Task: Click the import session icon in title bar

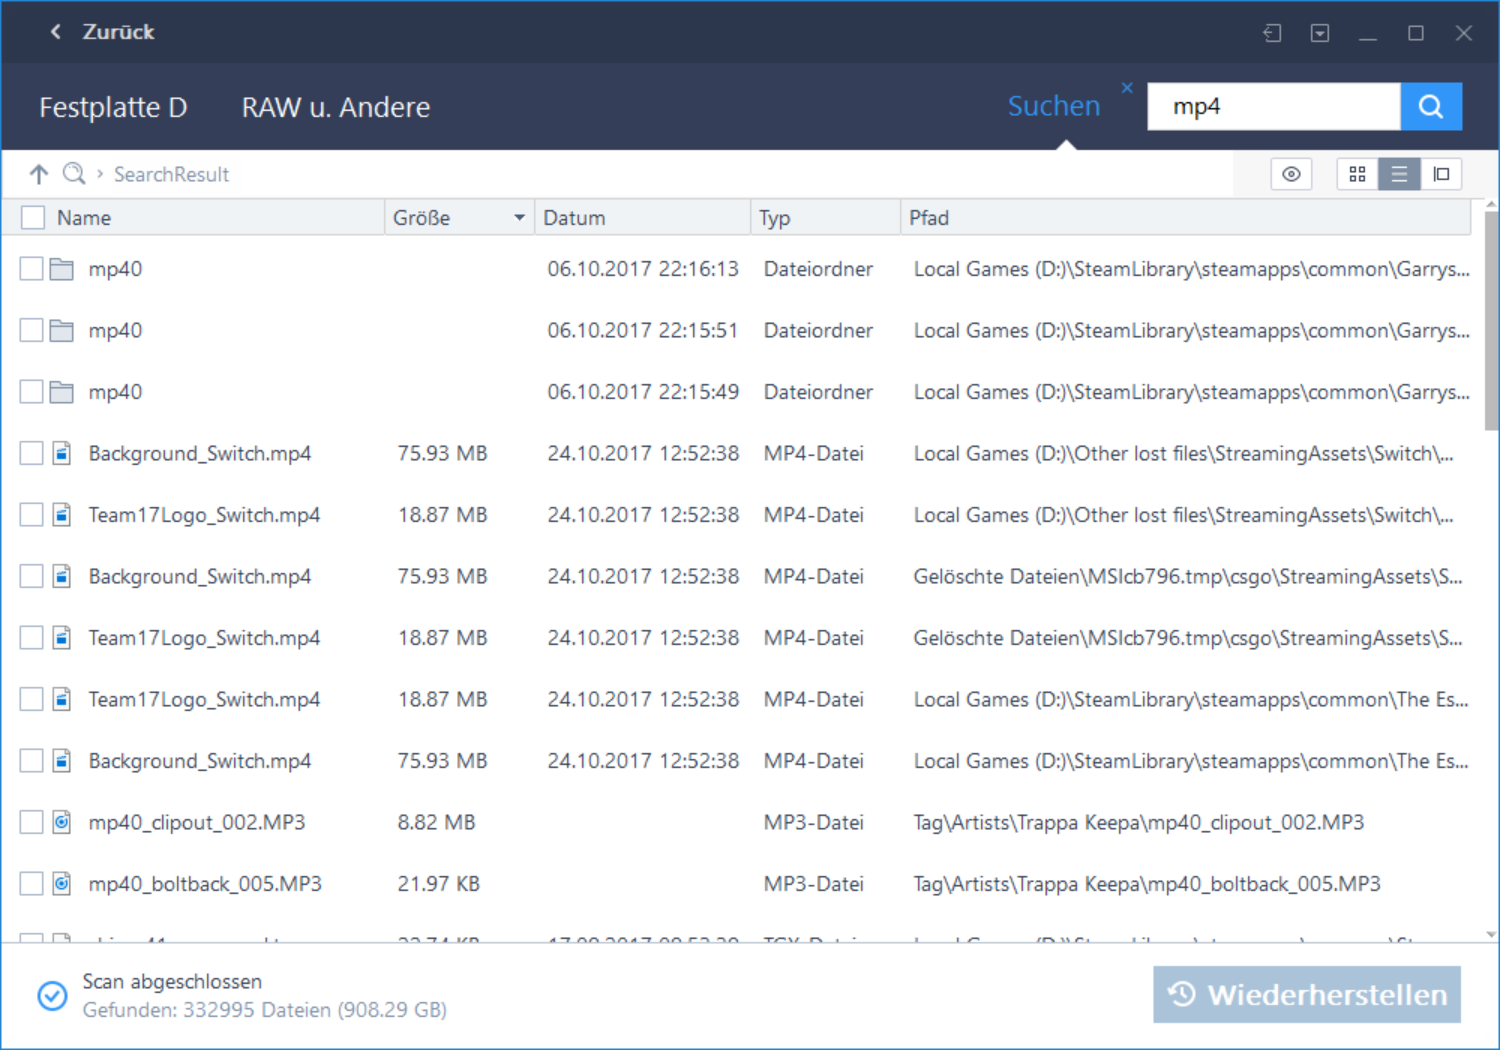Action: click(x=1272, y=33)
